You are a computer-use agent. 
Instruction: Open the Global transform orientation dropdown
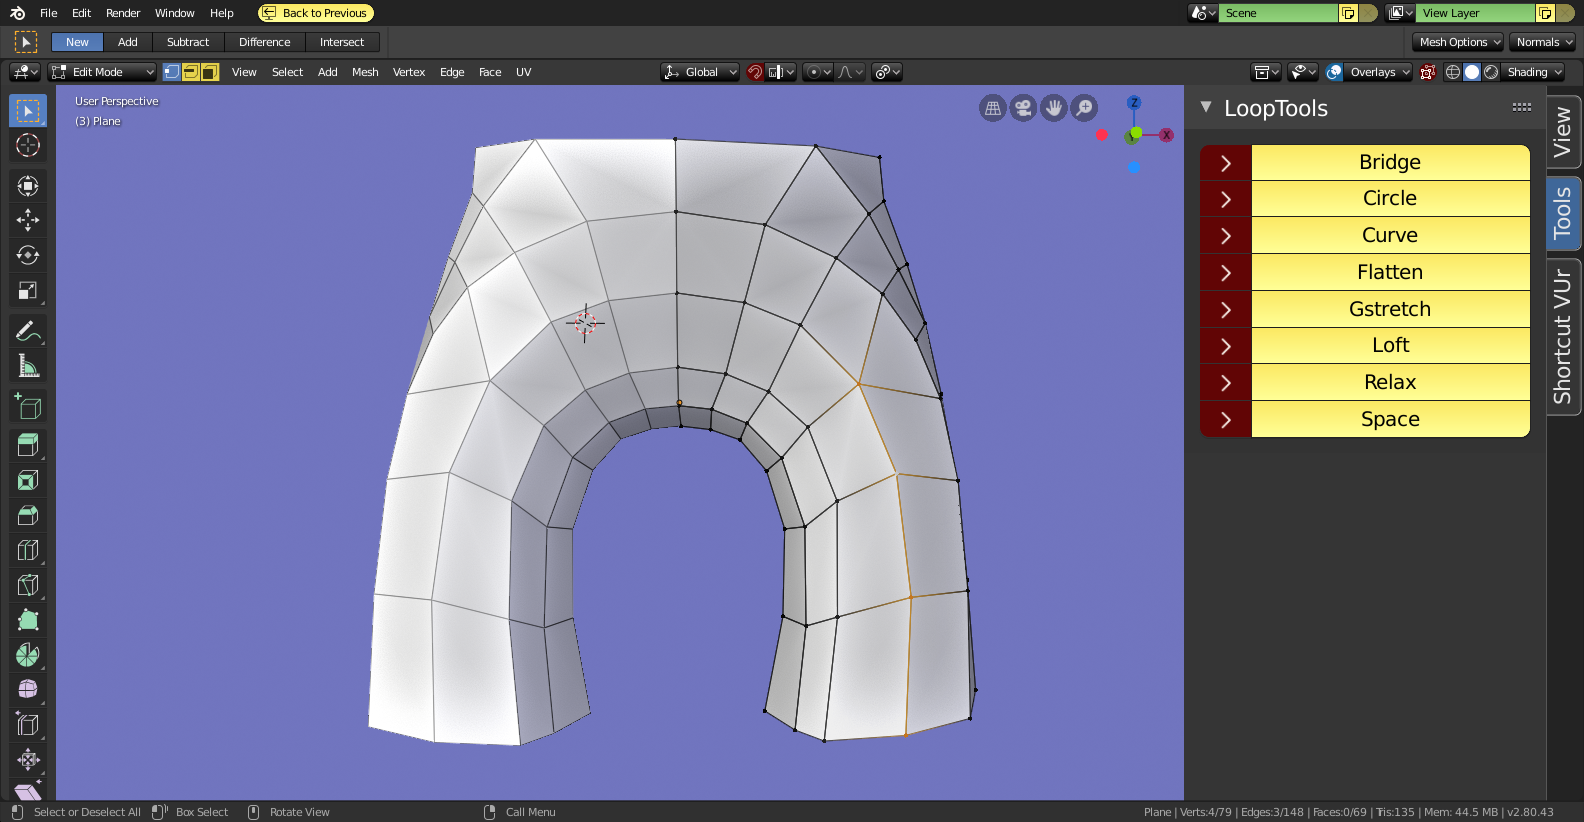[x=700, y=72]
